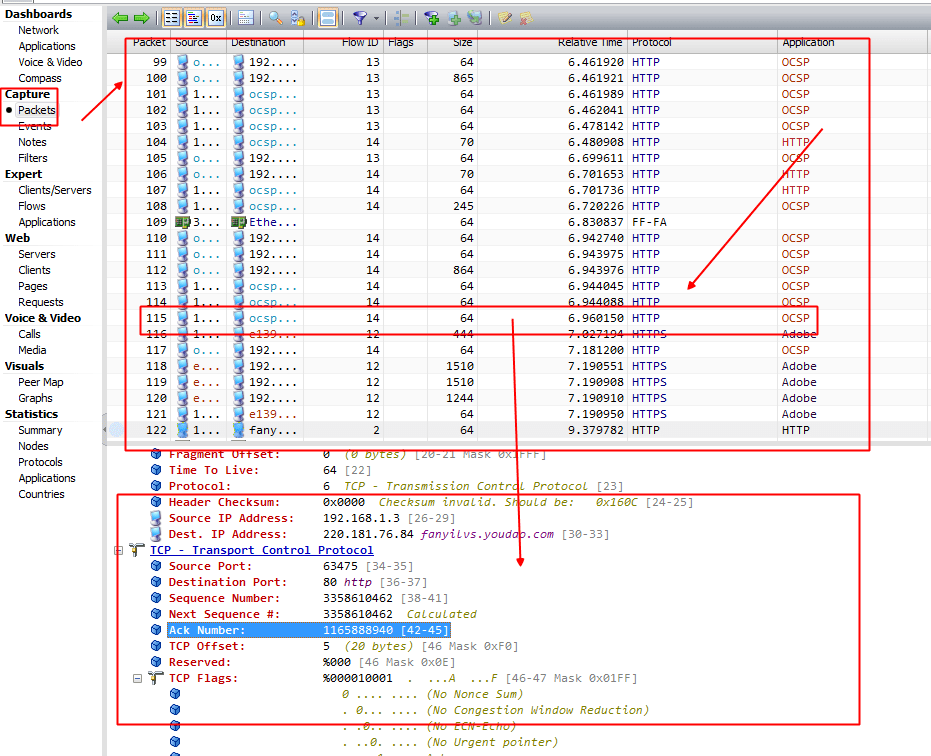This screenshot has width=931, height=756.
Task: Click the delete note icon
Action: tap(526, 18)
